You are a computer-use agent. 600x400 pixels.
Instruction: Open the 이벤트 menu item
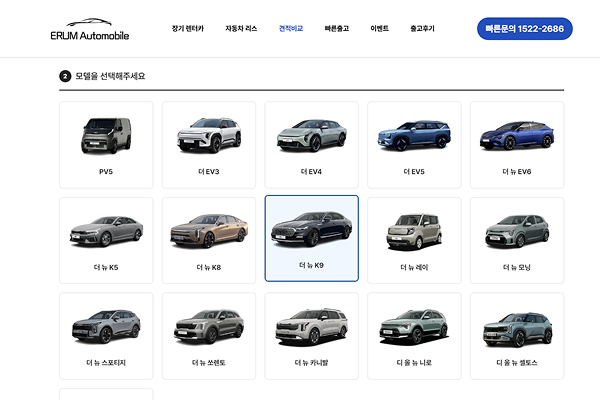pos(380,29)
